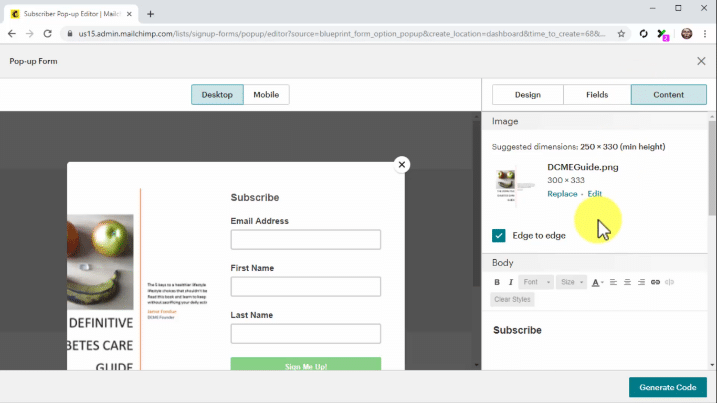Align body text left
717x403 pixels.
point(613,282)
